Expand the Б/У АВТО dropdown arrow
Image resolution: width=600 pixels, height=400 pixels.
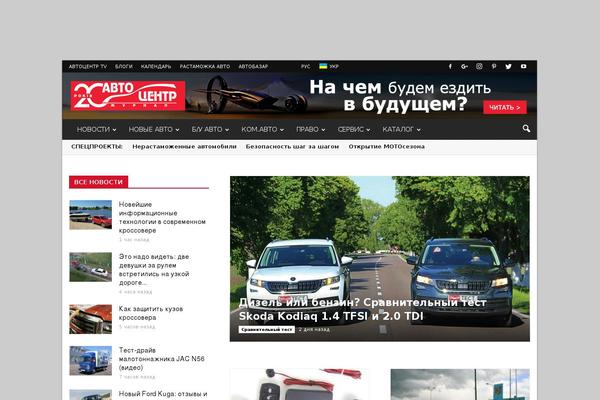pos(227,130)
